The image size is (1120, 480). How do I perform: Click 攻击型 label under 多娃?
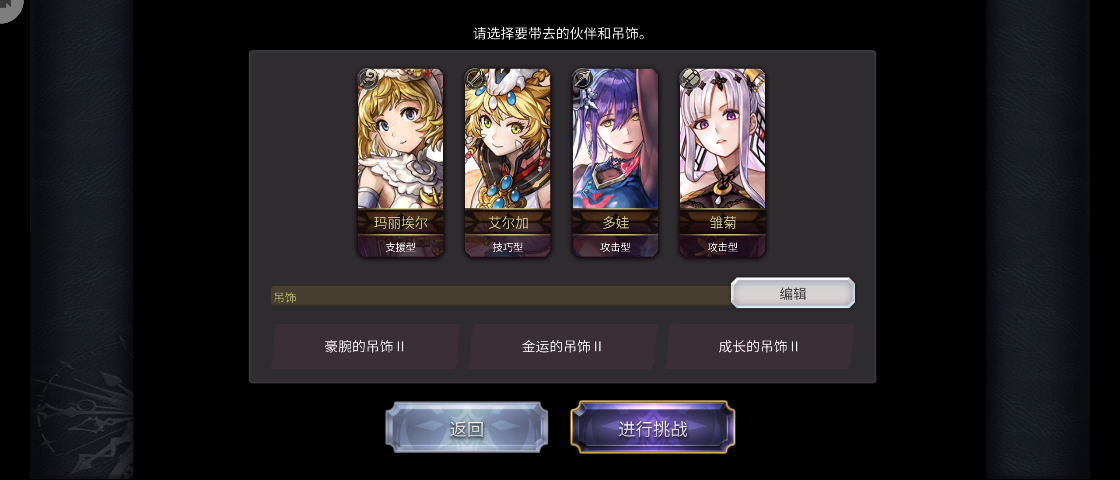[x=615, y=248]
